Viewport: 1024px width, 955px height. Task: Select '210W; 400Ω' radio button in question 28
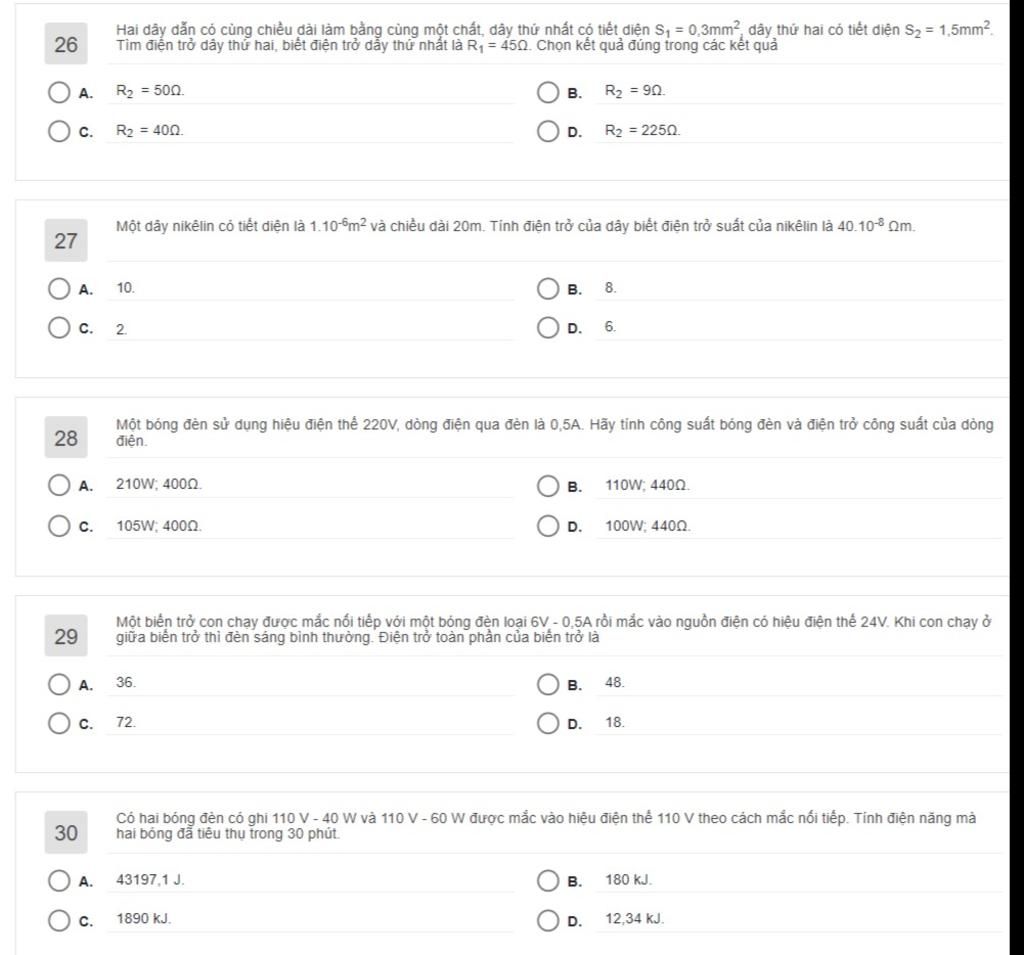pos(60,486)
